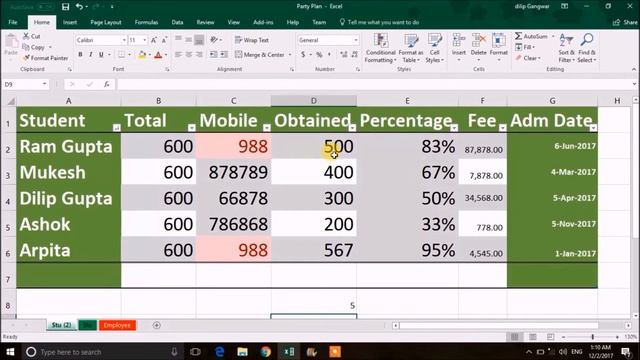Click the Share button
The image size is (640, 360).
click(625, 22)
